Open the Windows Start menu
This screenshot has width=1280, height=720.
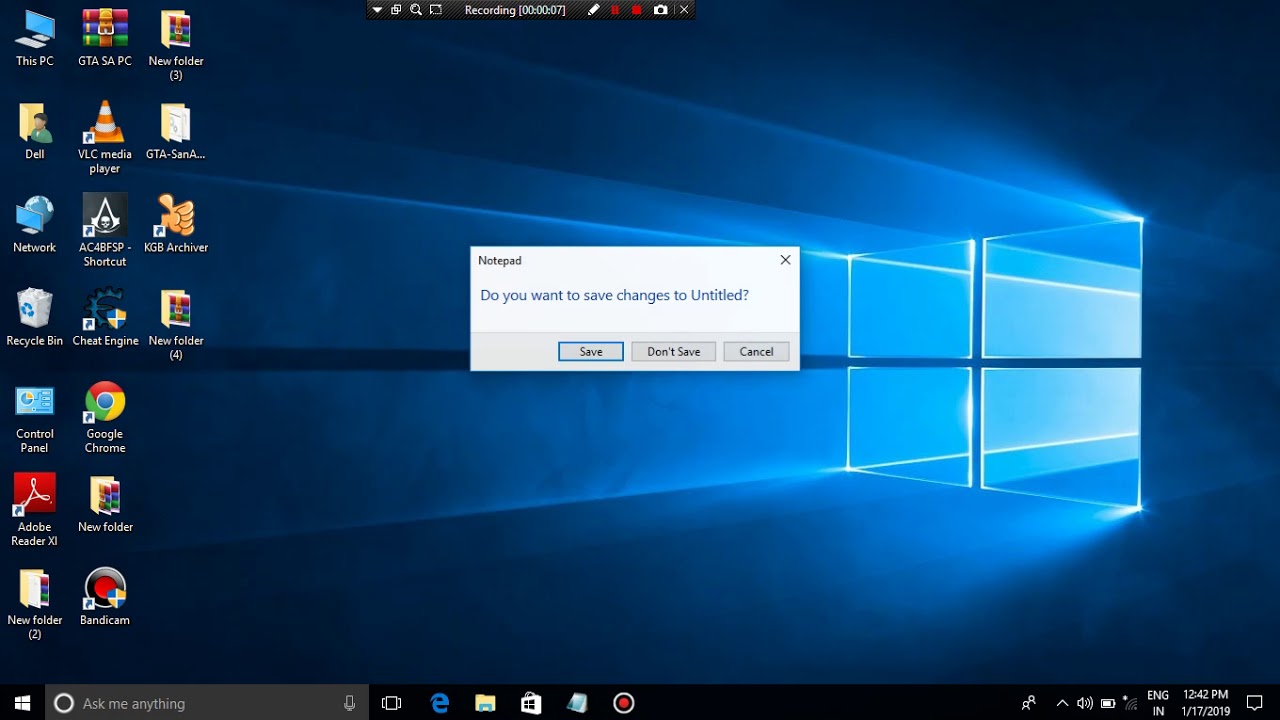(23, 703)
